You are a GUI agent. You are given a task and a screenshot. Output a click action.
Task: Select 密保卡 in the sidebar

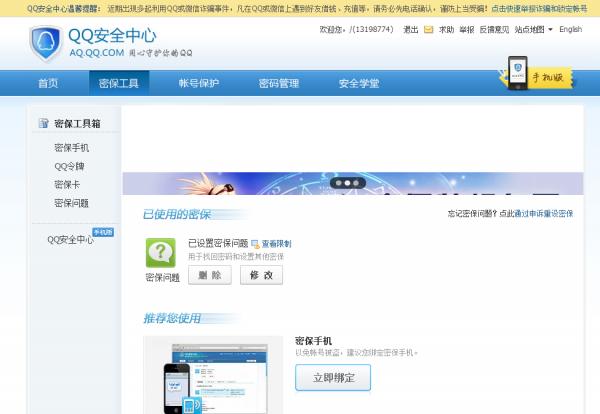(x=67, y=185)
